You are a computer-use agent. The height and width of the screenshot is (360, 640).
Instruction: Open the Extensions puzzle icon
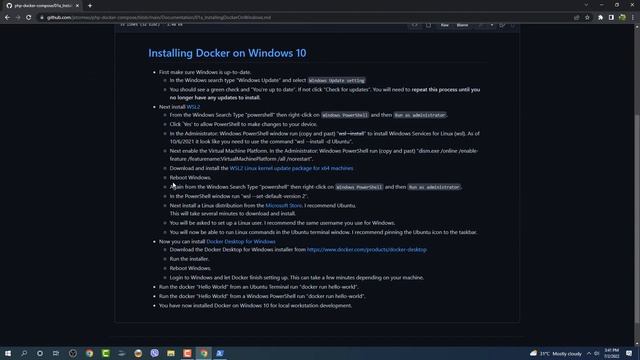[600, 18]
